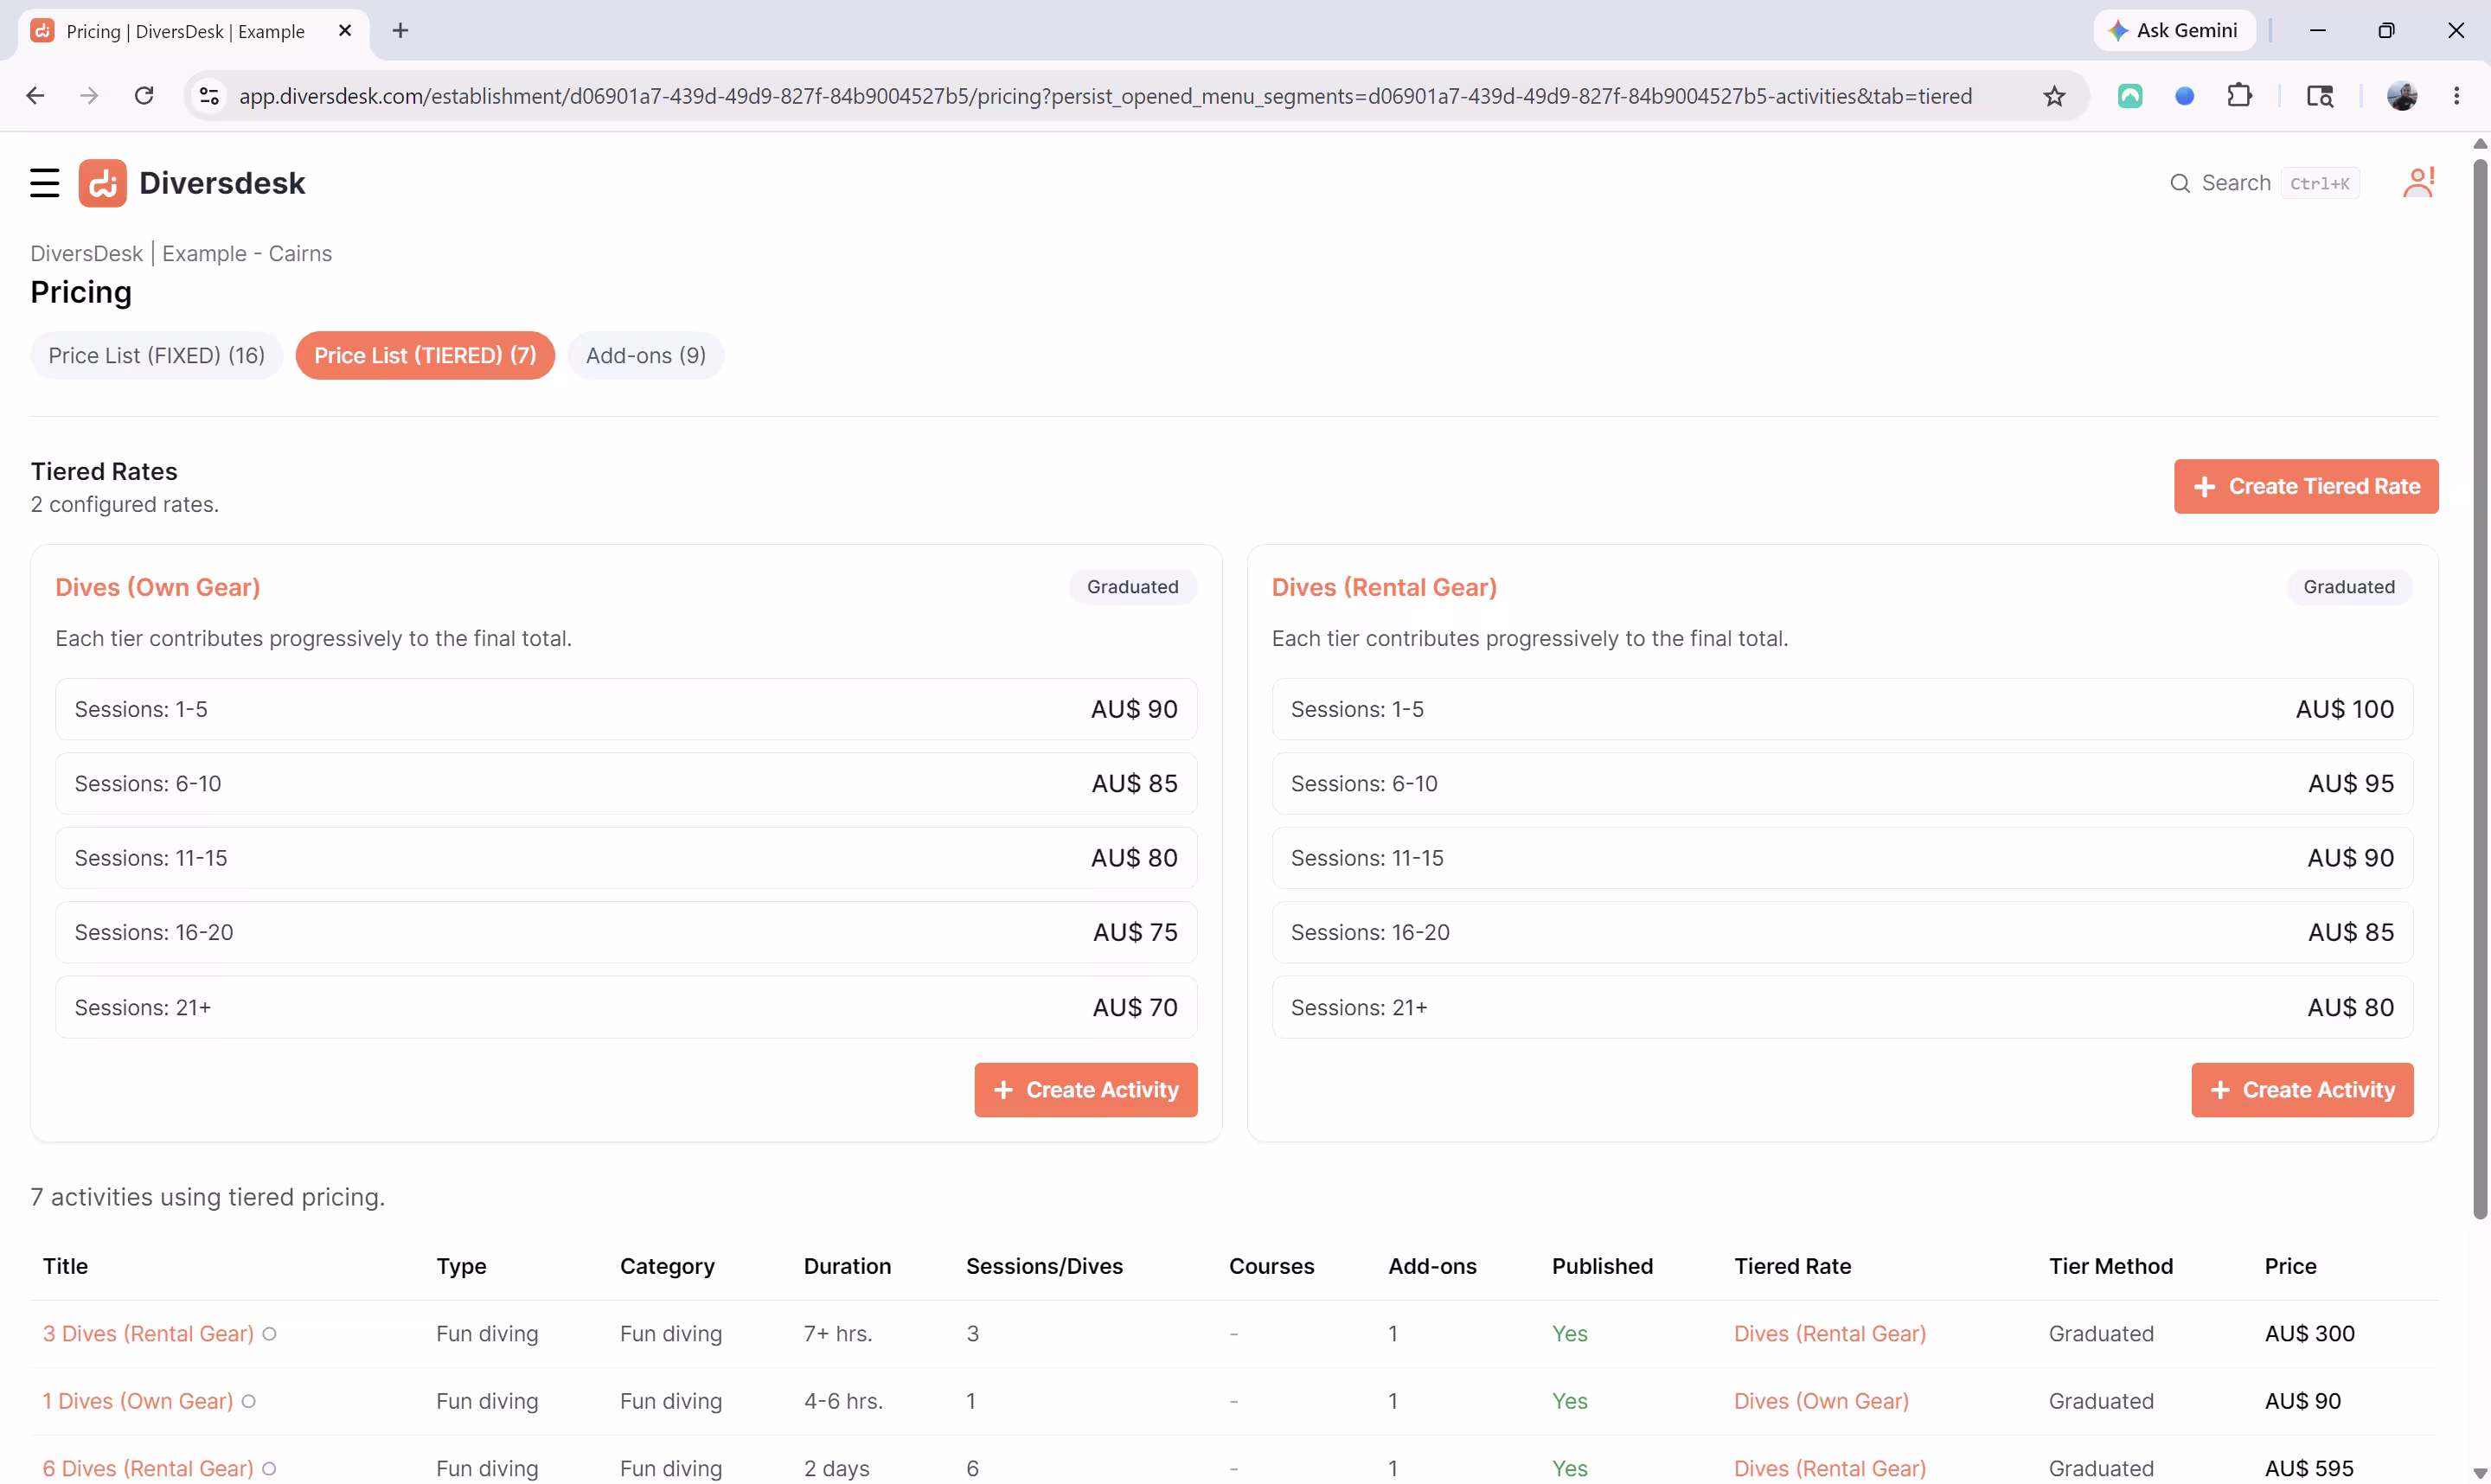Go back to the previous page
This screenshot has width=2491, height=1484.
click(x=35, y=96)
